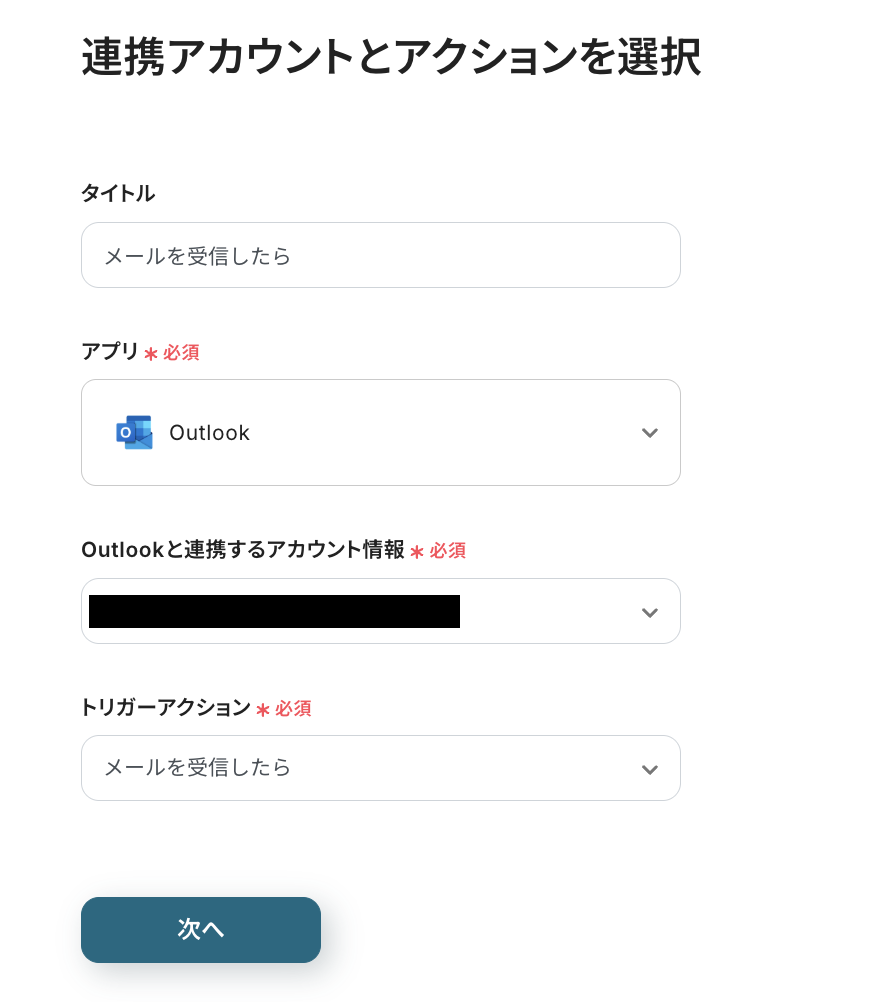This screenshot has height=1002, width=882.
Task: Click the メールを受信したら trigger action value
Action: tap(198, 768)
